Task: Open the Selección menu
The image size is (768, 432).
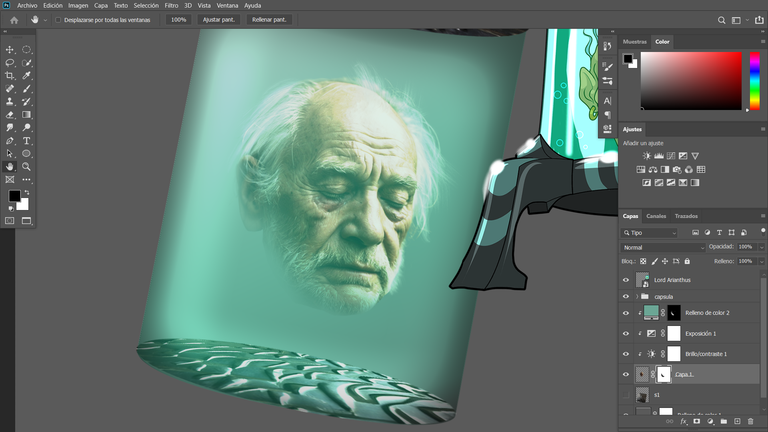Action: click(x=146, y=6)
